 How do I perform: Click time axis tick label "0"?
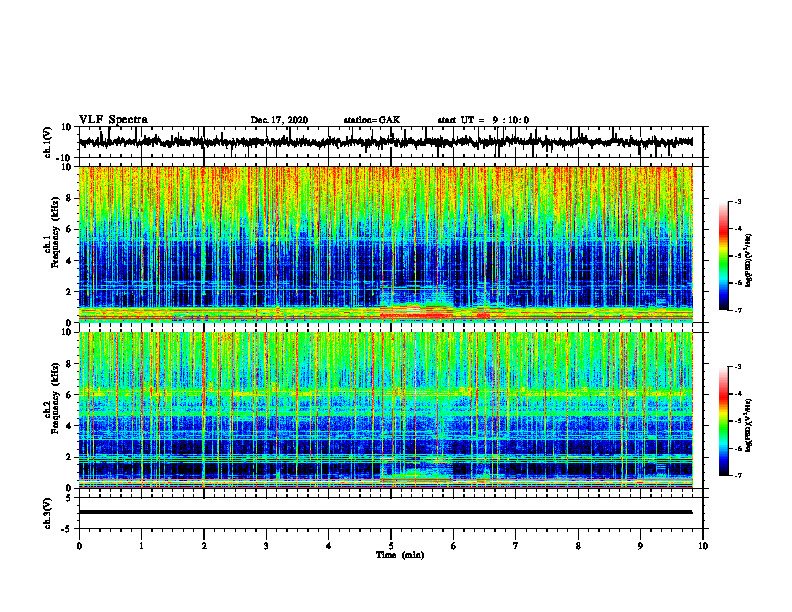(79, 546)
